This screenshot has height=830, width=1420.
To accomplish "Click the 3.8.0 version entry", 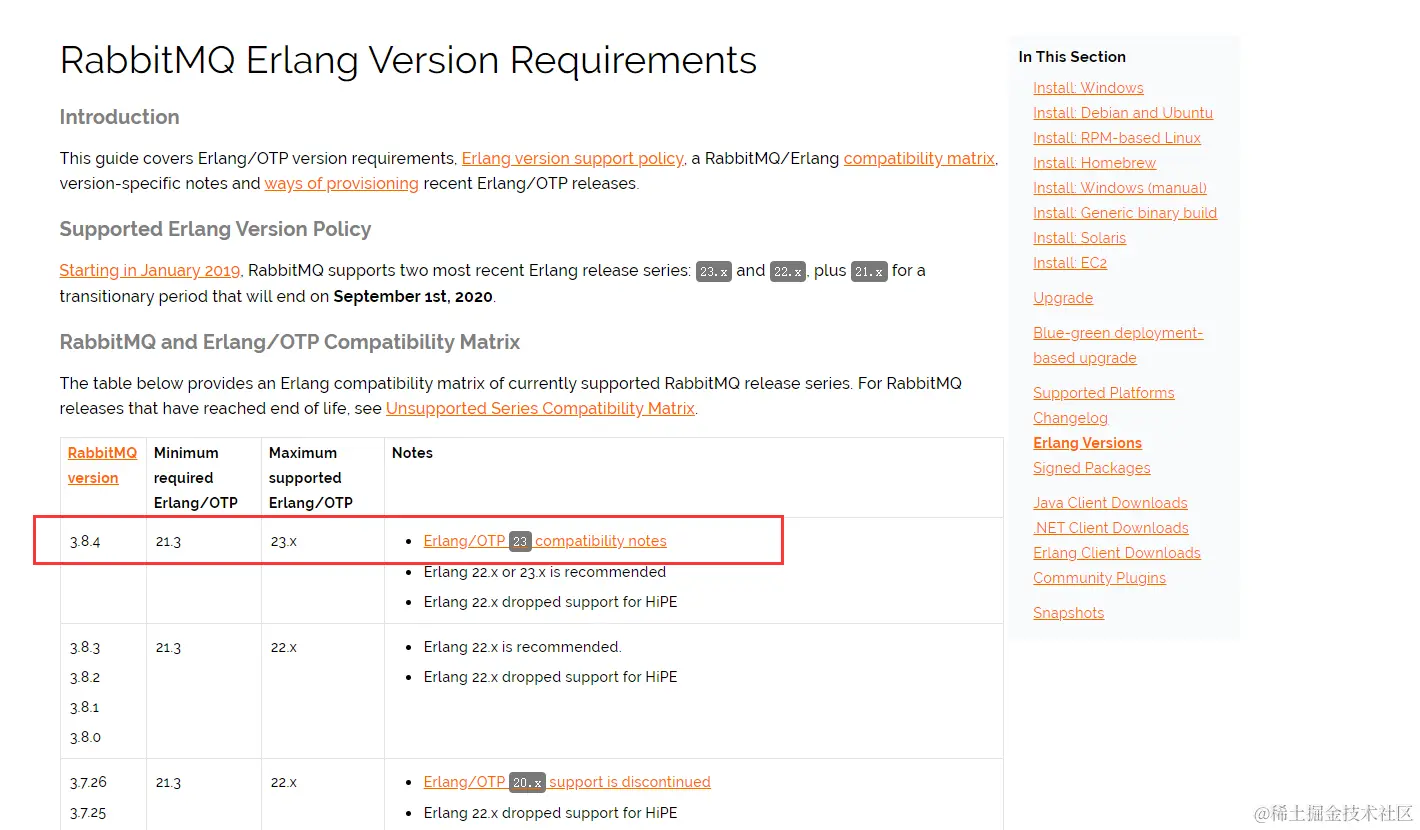I will [x=85, y=737].
